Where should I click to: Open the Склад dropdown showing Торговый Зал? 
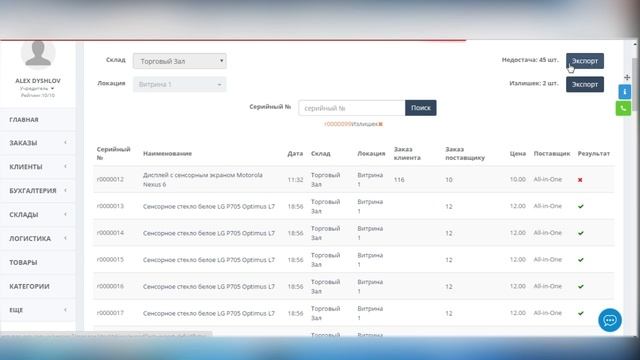point(180,61)
